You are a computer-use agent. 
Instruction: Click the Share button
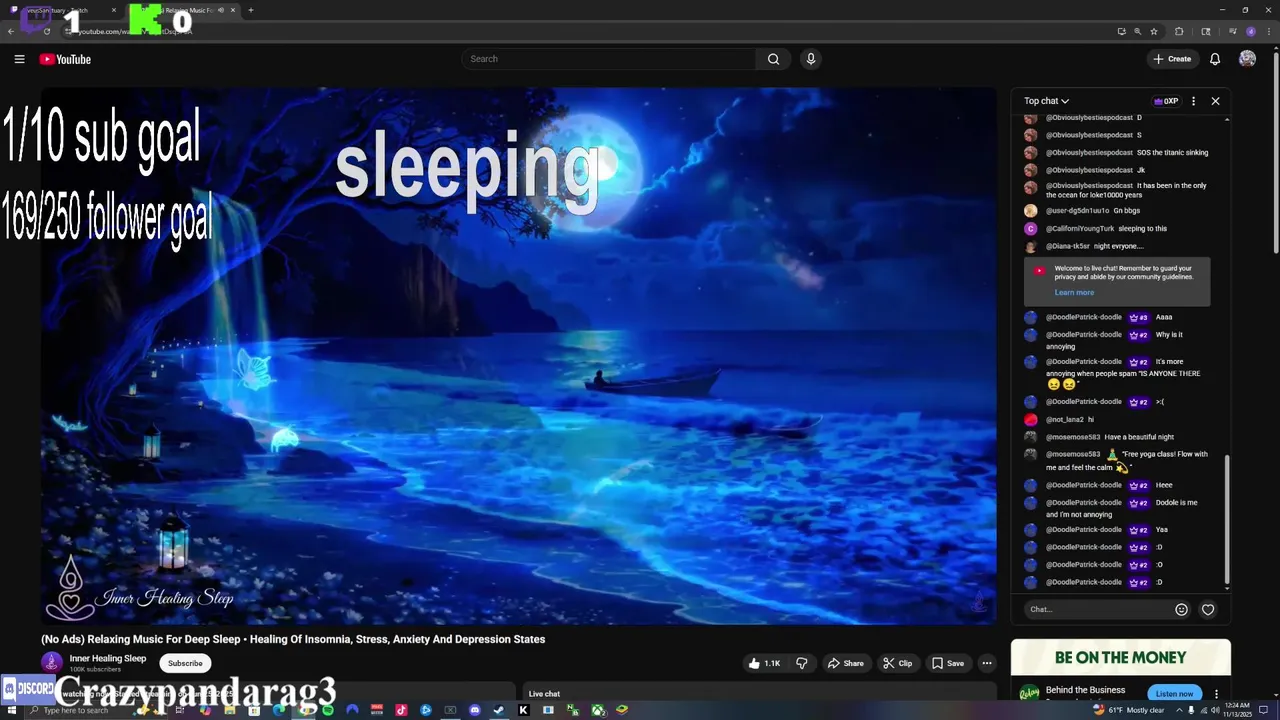pos(845,663)
